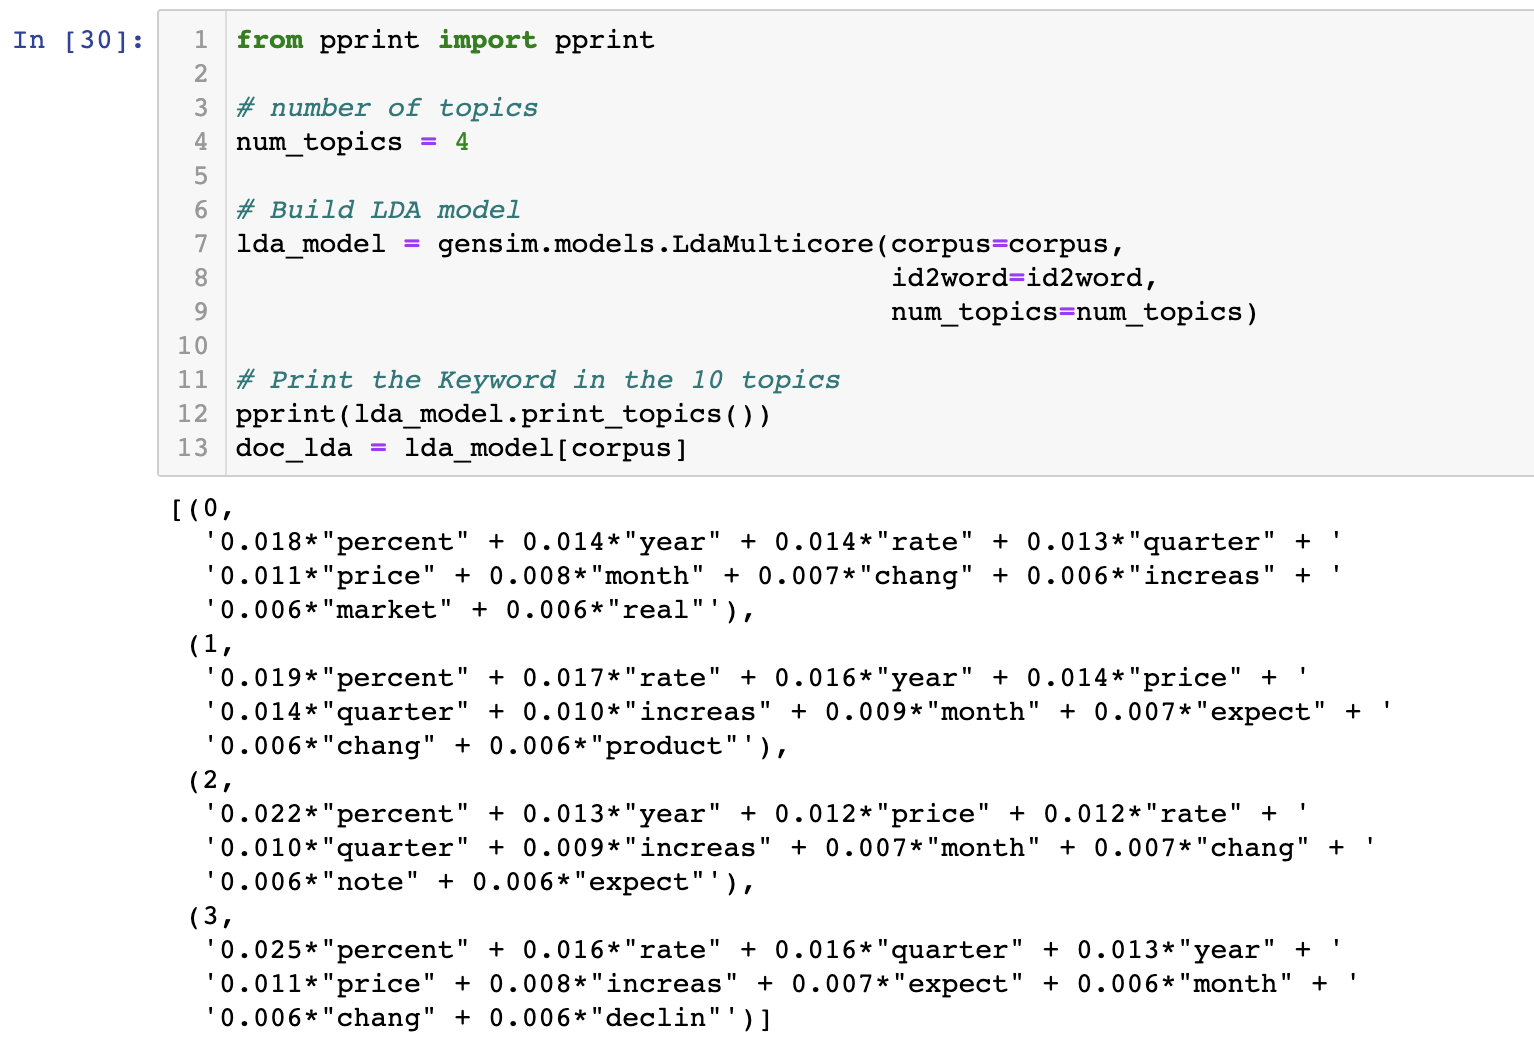The image size is (1534, 1060).
Task: Place cursor on the pprint import line
Action: point(445,40)
